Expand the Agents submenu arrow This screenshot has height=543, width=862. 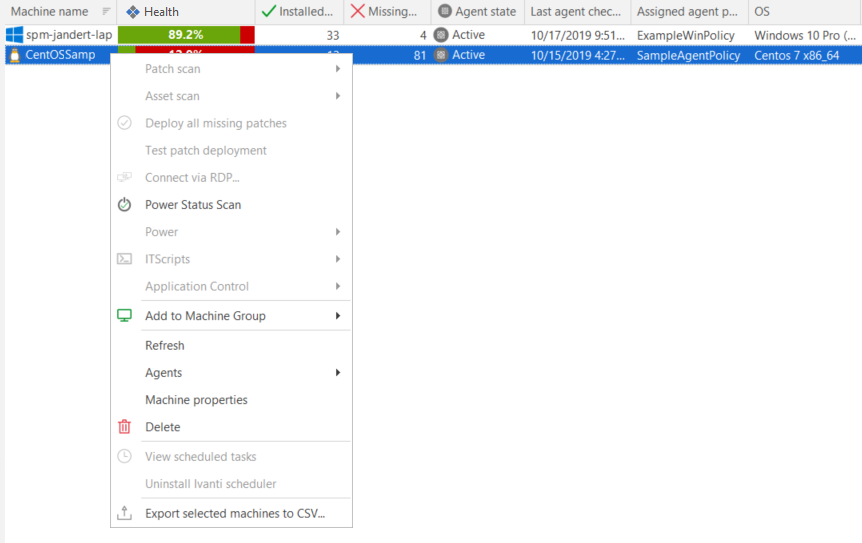coord(338,372)
